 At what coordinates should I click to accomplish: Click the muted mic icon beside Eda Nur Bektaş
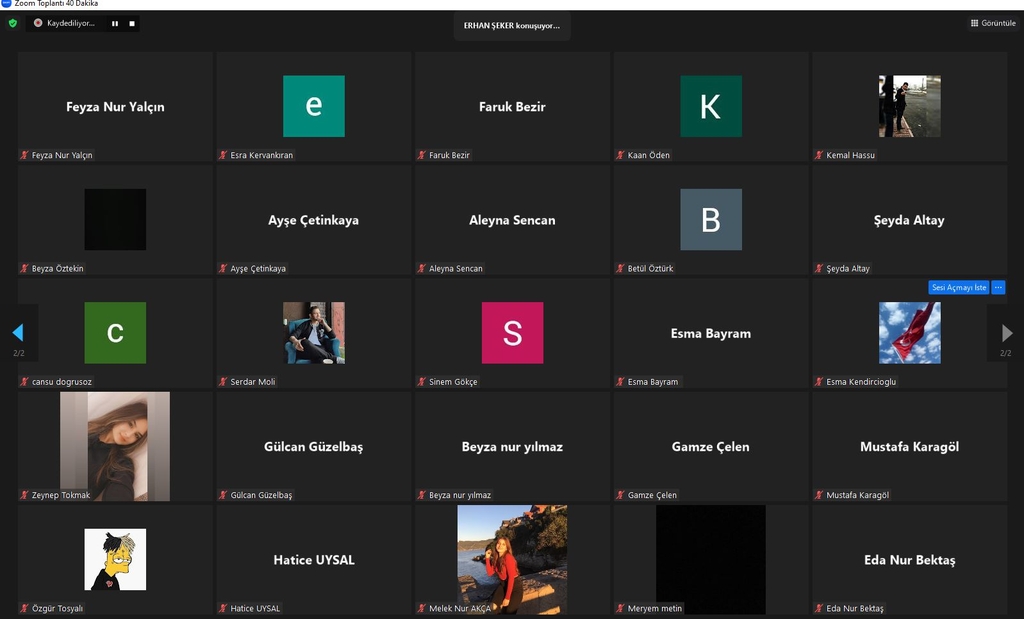pyautogui.click(x=819, y=609)
